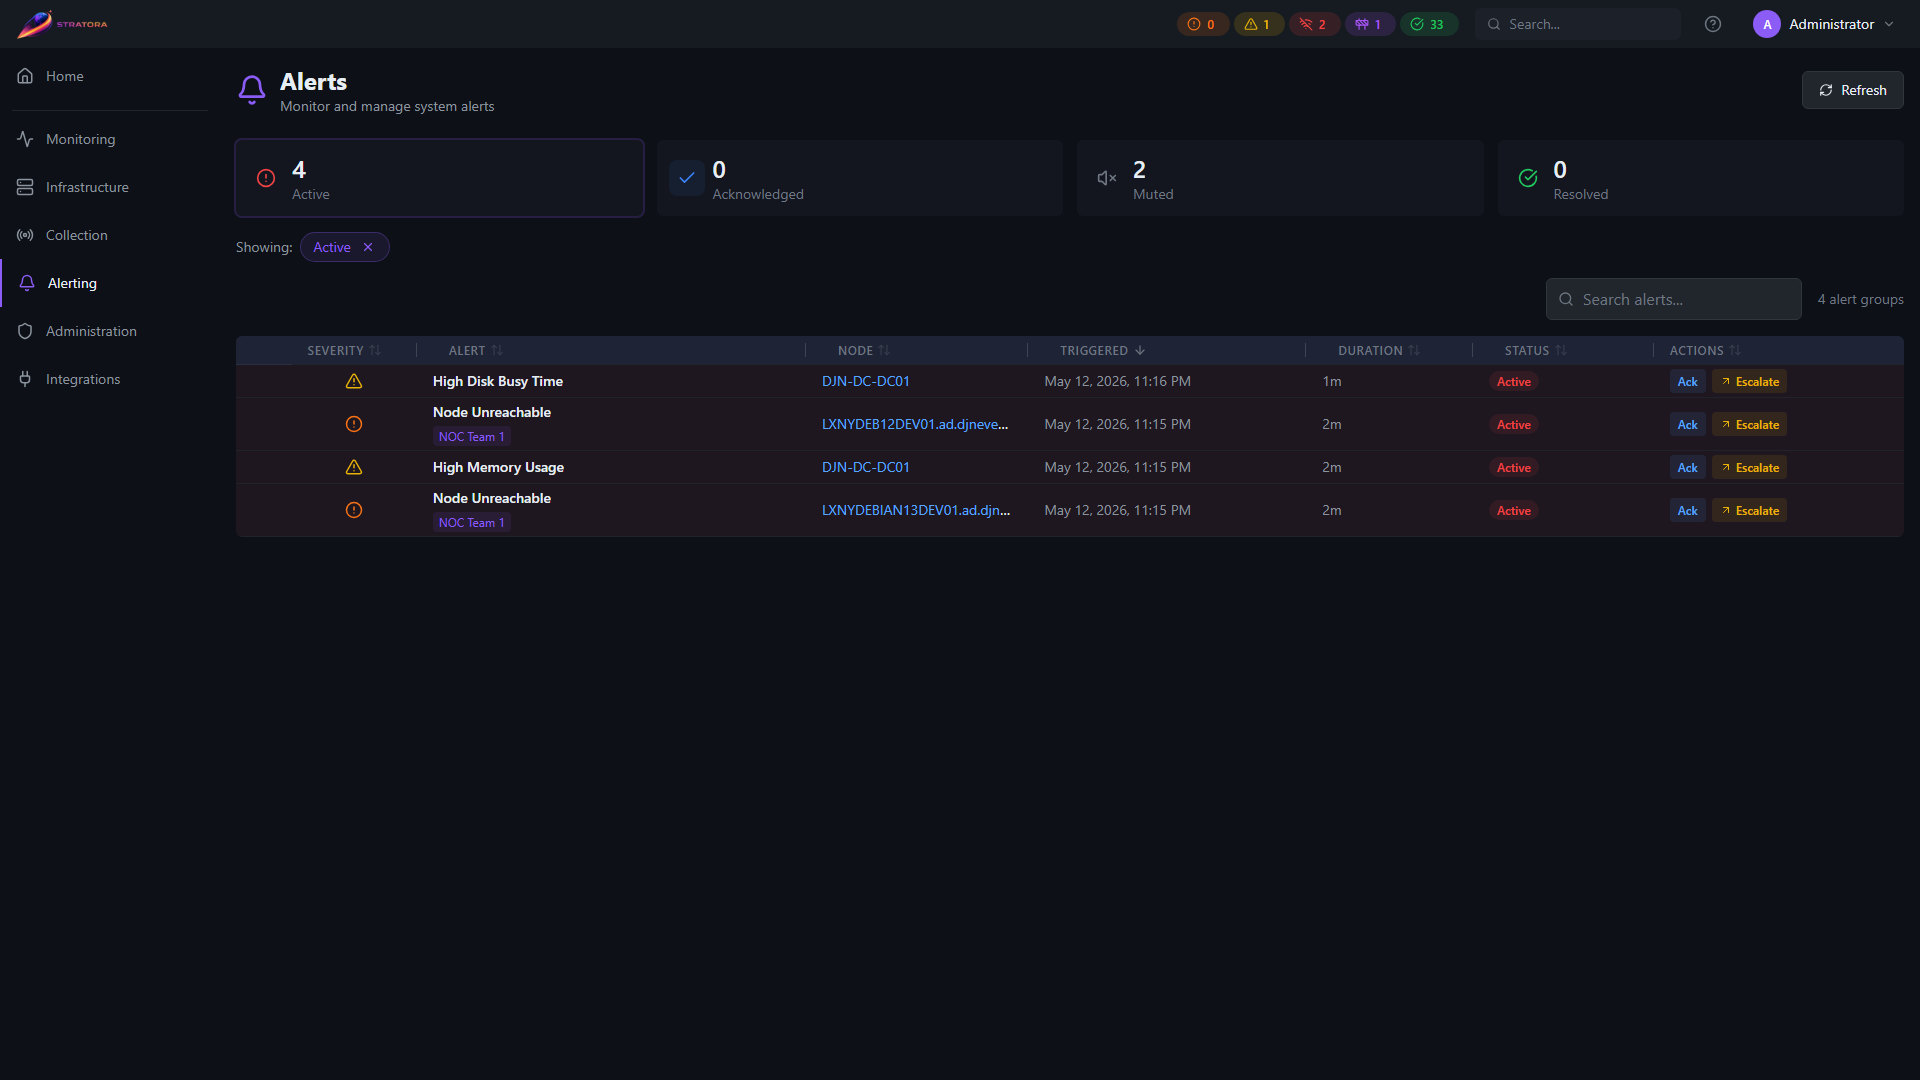Open DJN-DC-DC01 node link in Disk Busy row
1920x1080 pixels.
click(866, 381)
